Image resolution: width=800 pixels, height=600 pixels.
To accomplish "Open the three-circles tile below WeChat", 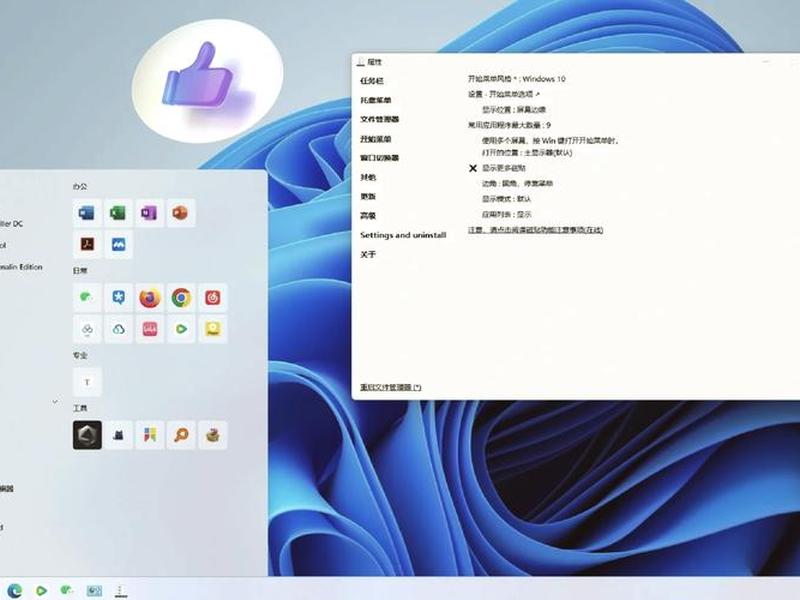I will 87,329.
